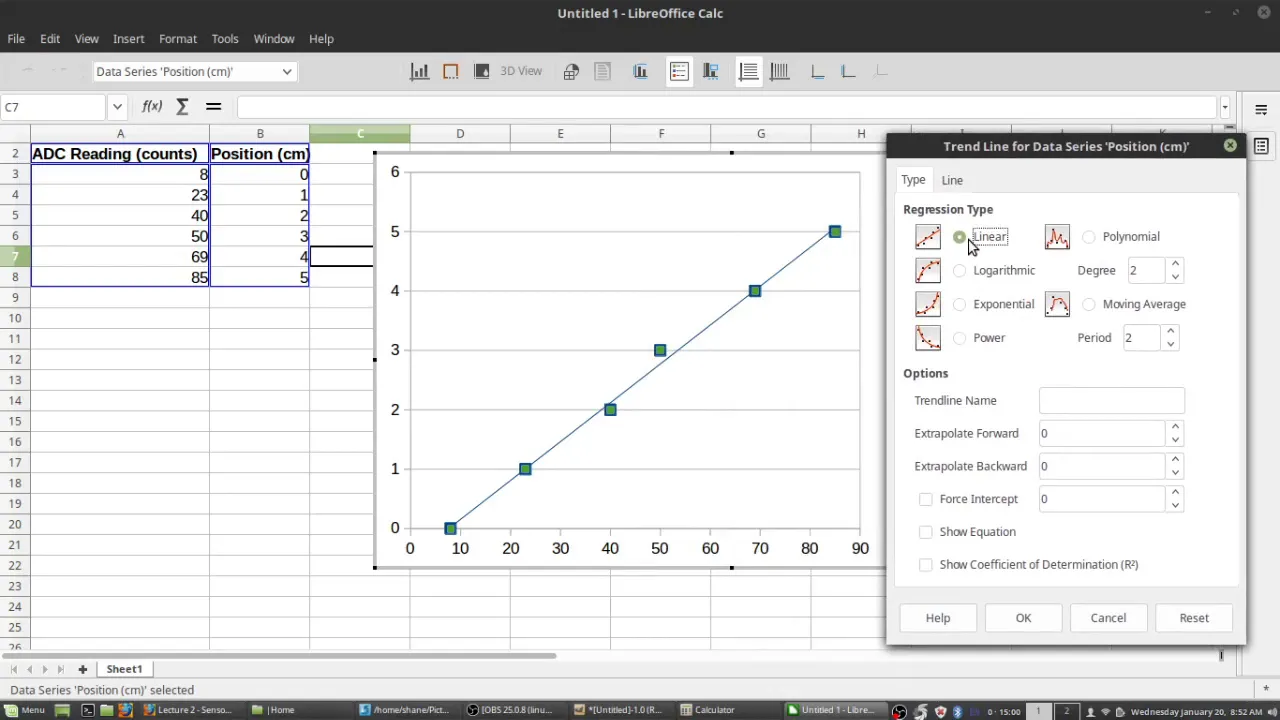
Task: Decrease the polynomial Degree value
Action: [x=1175, y=277]
